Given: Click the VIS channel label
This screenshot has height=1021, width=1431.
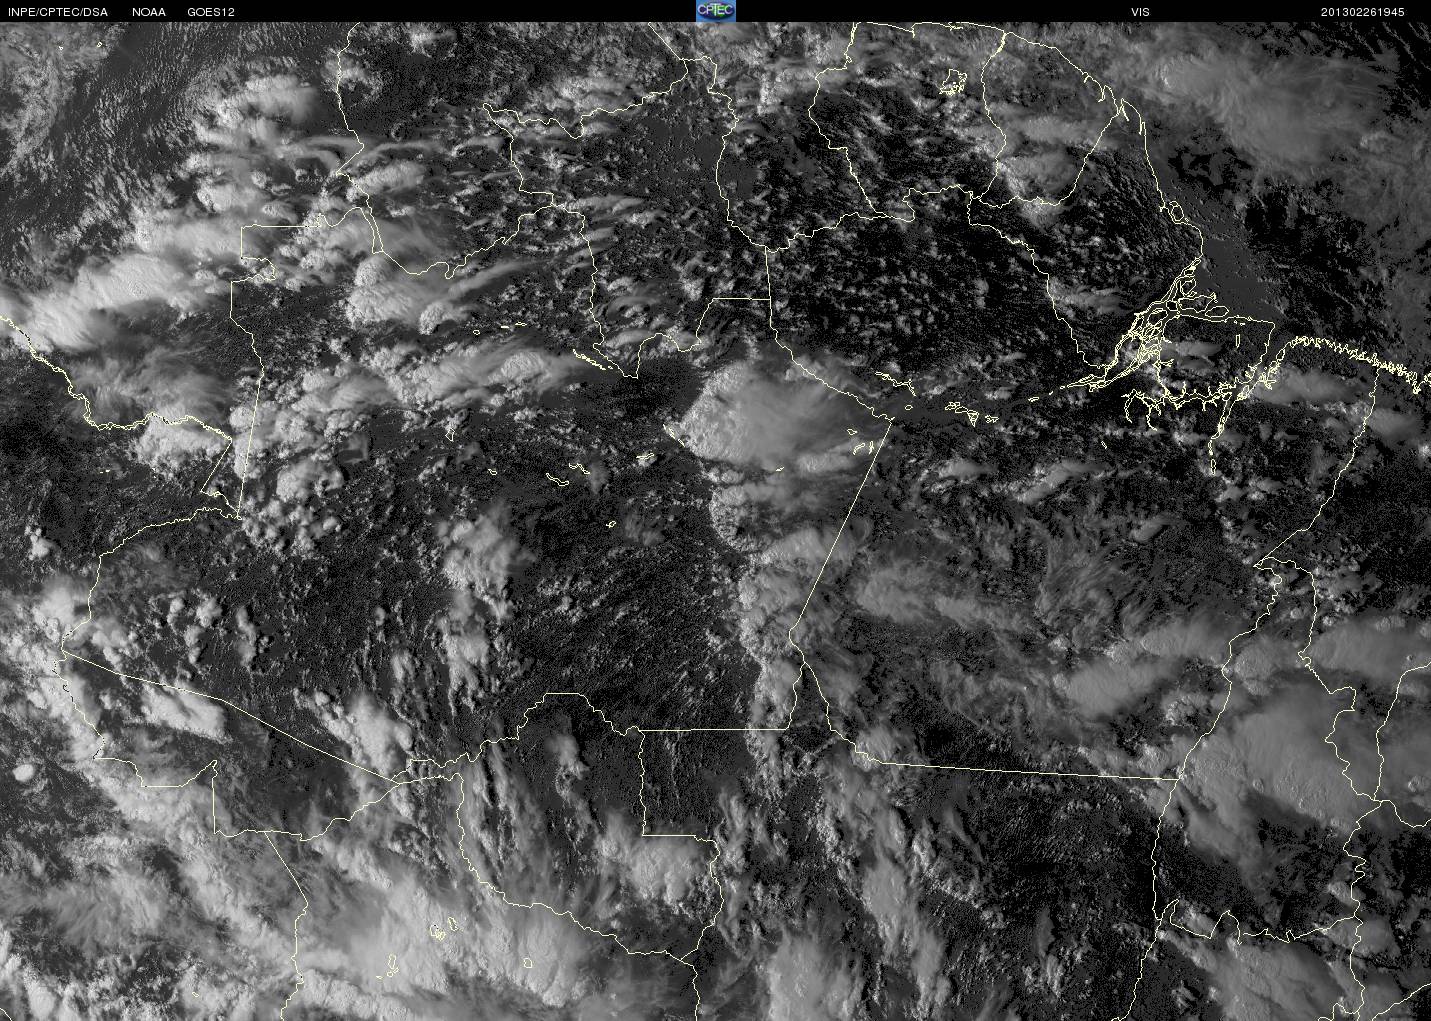Looking at the screenshot, I should pyautogui.click(x=1140, y=12).
